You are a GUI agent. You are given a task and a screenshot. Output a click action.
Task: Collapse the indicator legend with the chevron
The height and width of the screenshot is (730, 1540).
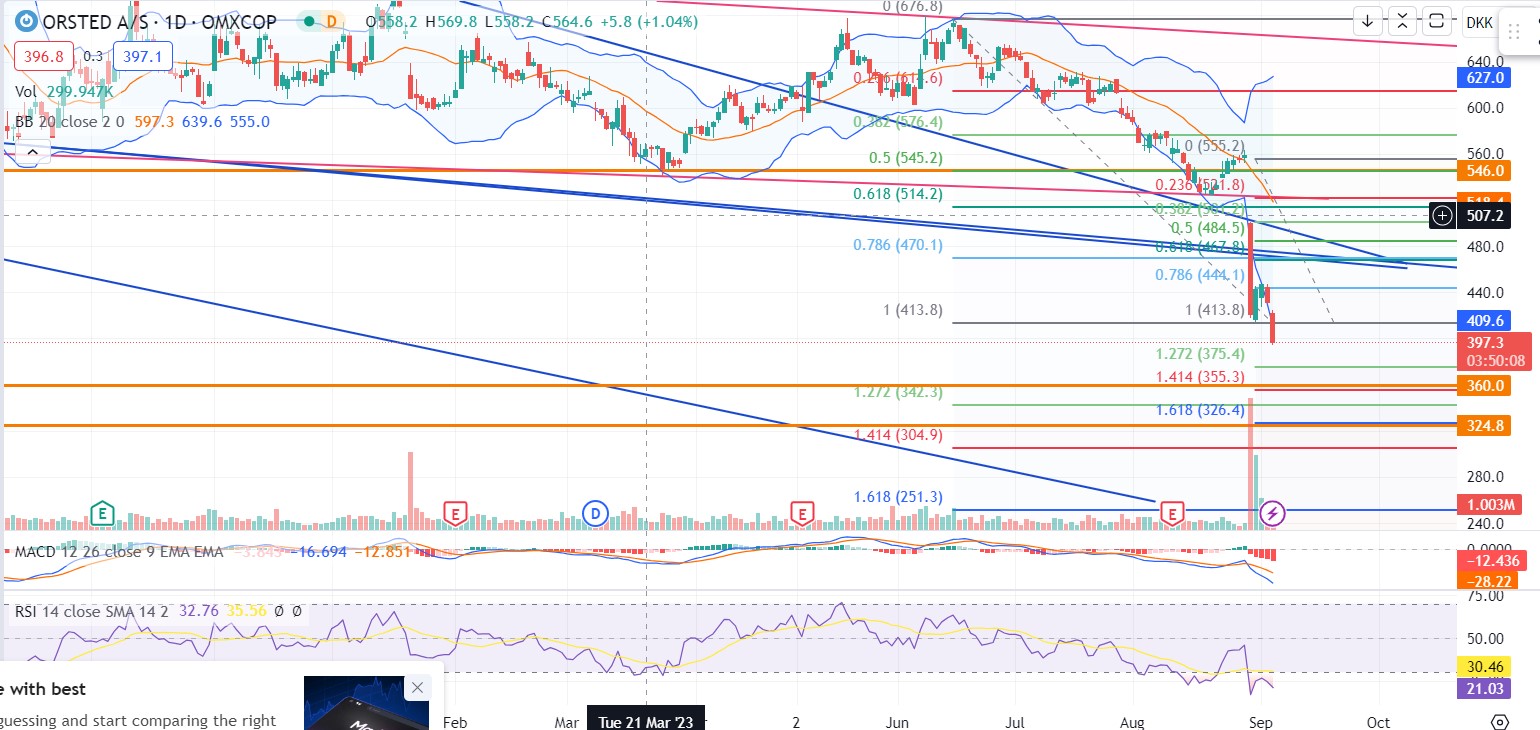point(32,152)
